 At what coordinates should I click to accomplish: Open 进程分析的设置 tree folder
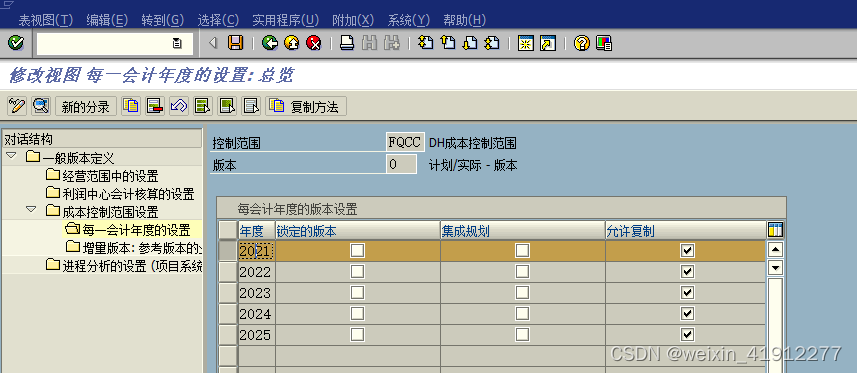[124, 265]
